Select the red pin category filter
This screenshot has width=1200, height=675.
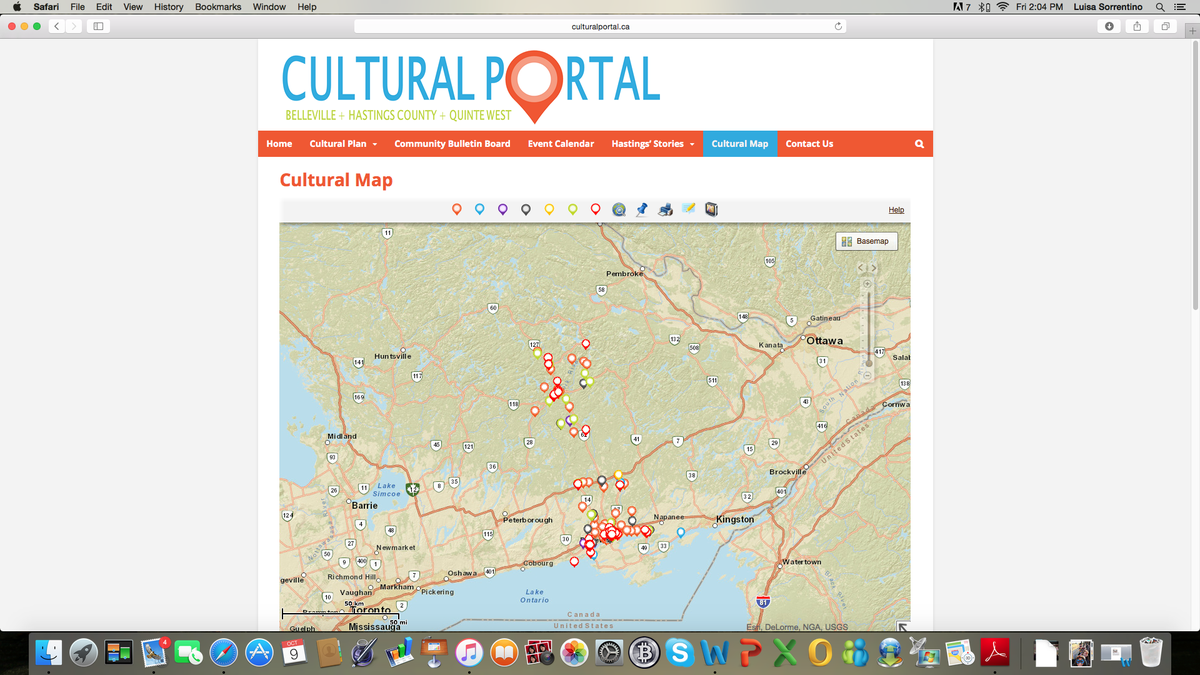point(595,209)
